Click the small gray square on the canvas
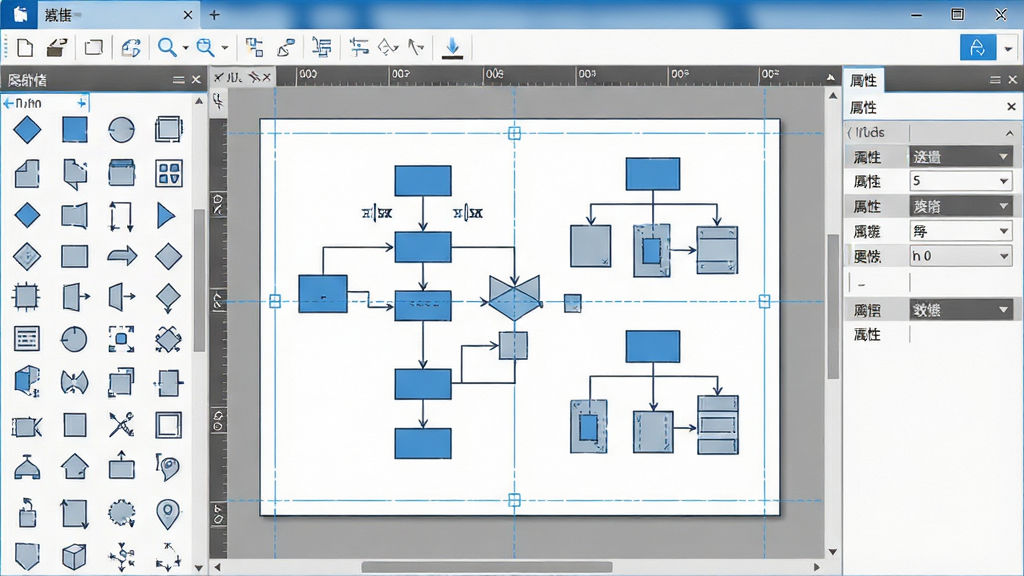Image resolution: width=1024 pixels, height=576 pixels. [573, 303]
